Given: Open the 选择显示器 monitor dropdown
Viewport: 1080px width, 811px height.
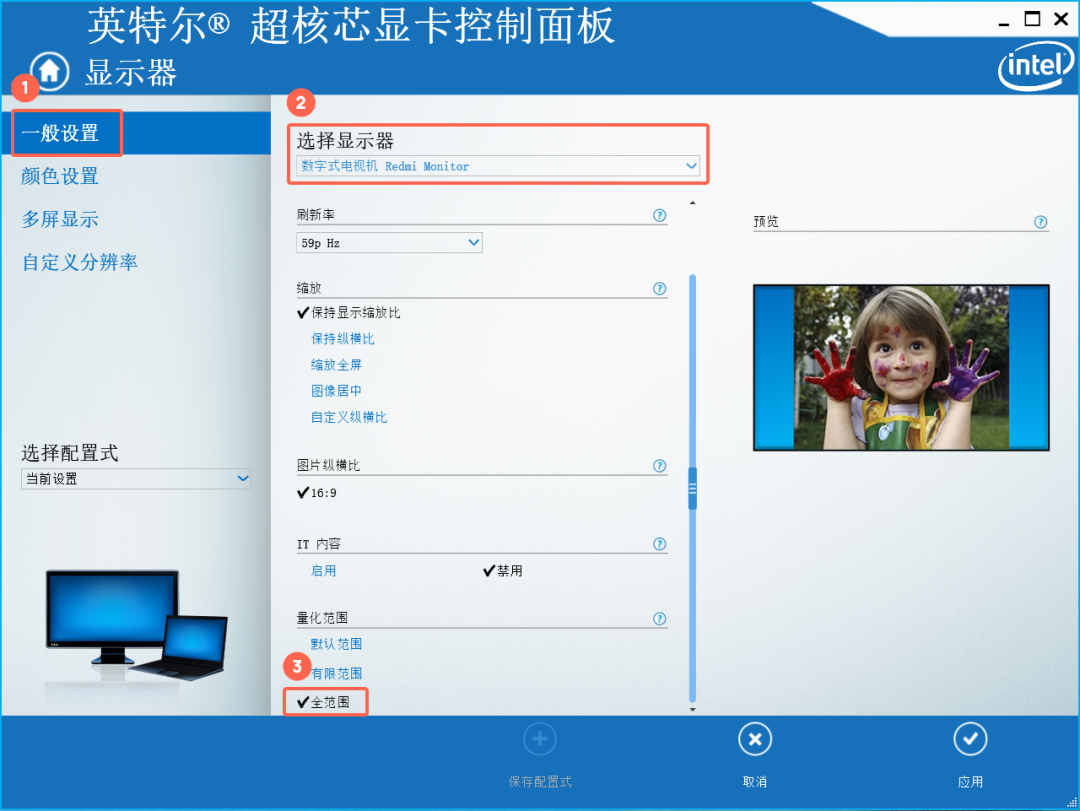Looking at the screenshot, I should (x=498, y=166).
